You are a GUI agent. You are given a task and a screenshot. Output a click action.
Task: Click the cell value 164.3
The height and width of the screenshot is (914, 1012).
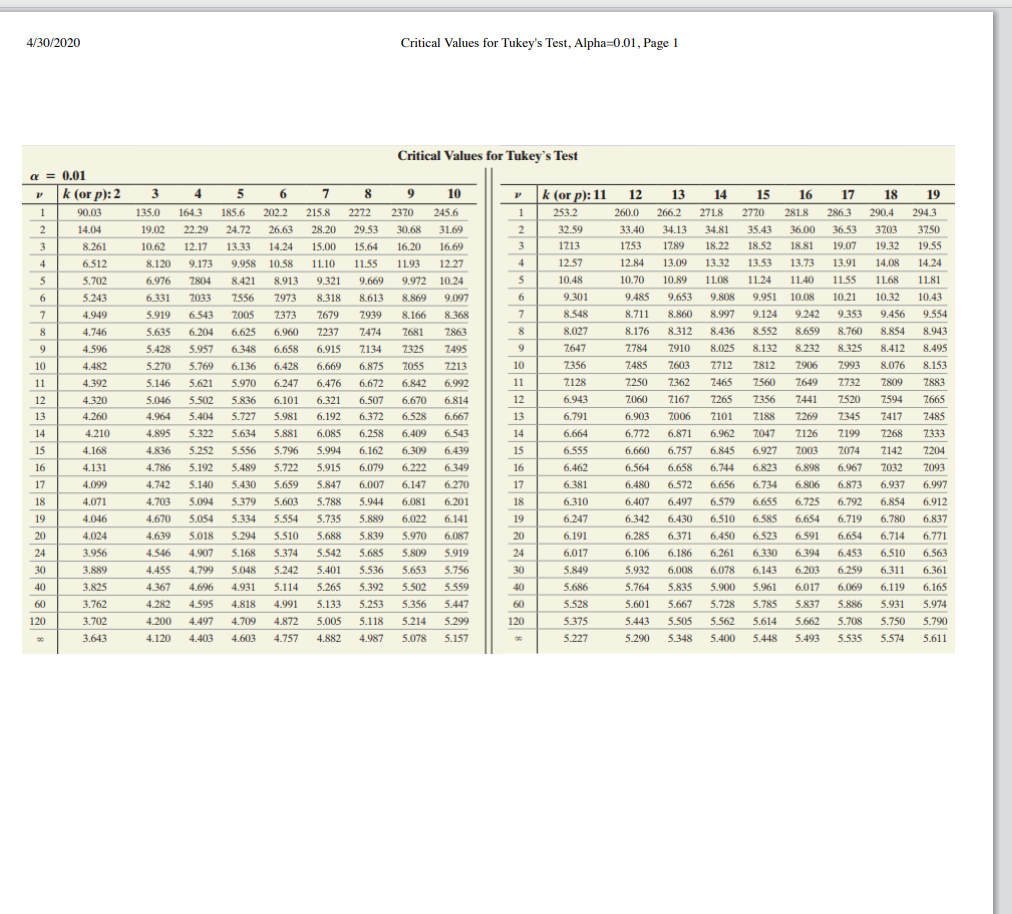[x=190, y=212]
